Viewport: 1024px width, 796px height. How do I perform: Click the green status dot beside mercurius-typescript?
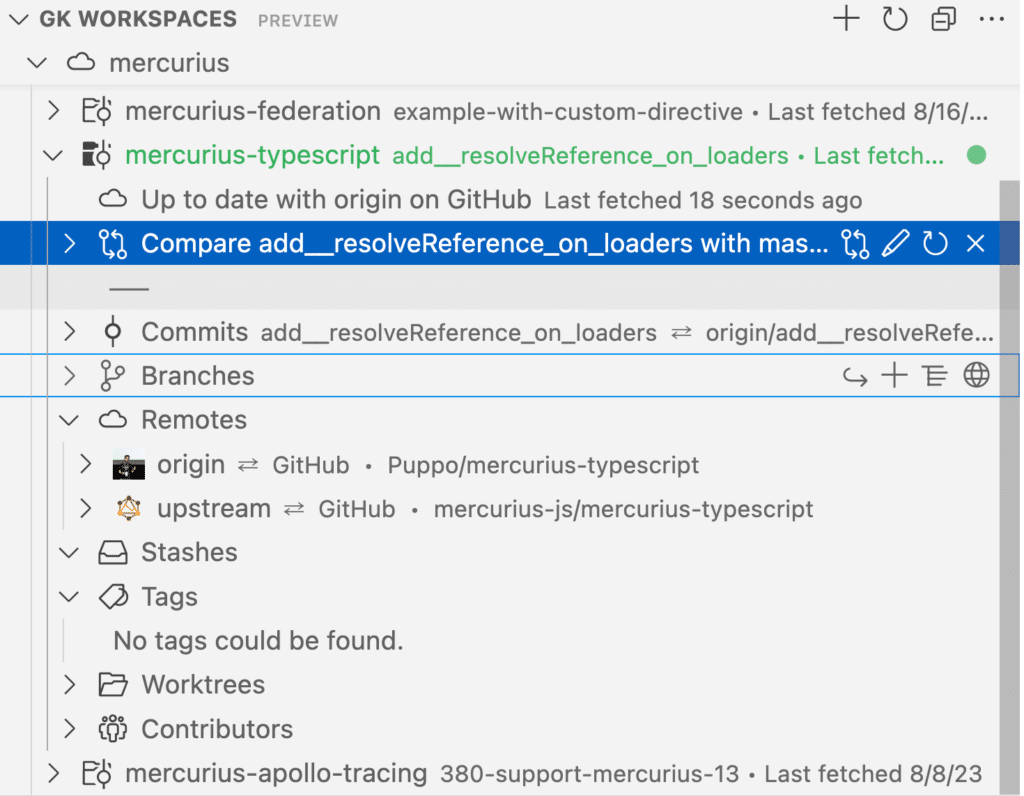977,155
